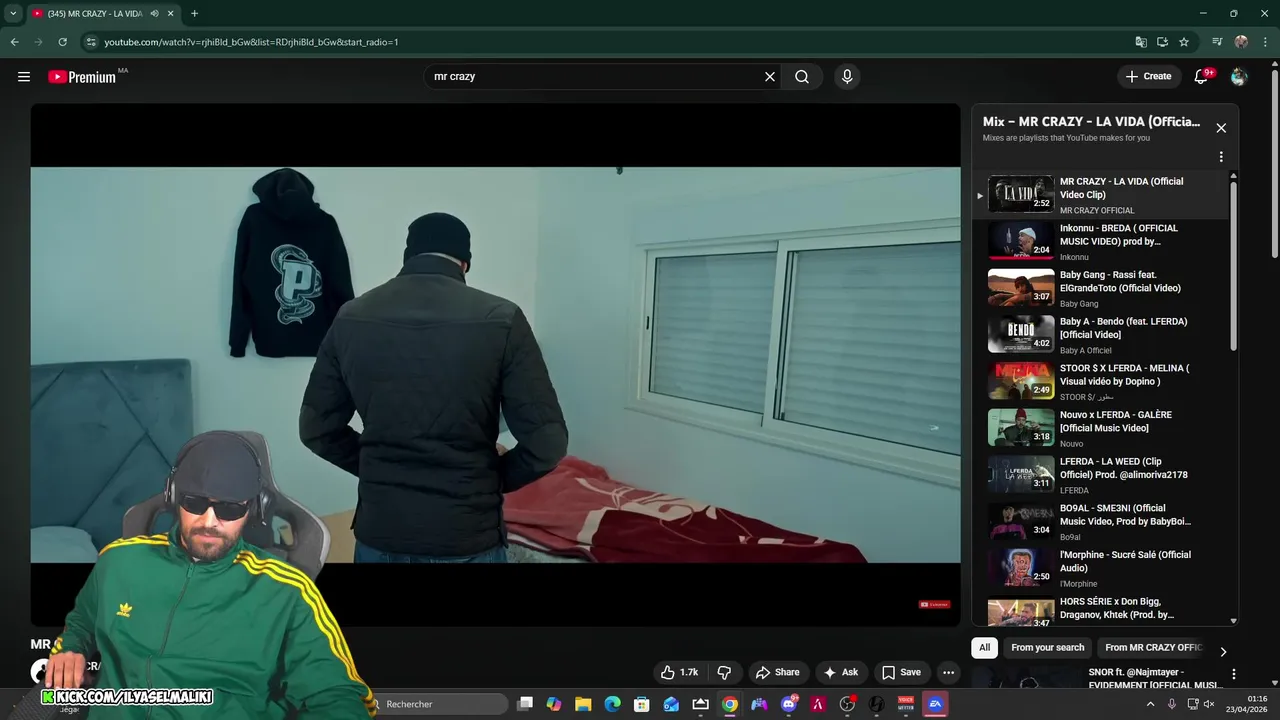Open Google Translate icon in address bar

1141,42
